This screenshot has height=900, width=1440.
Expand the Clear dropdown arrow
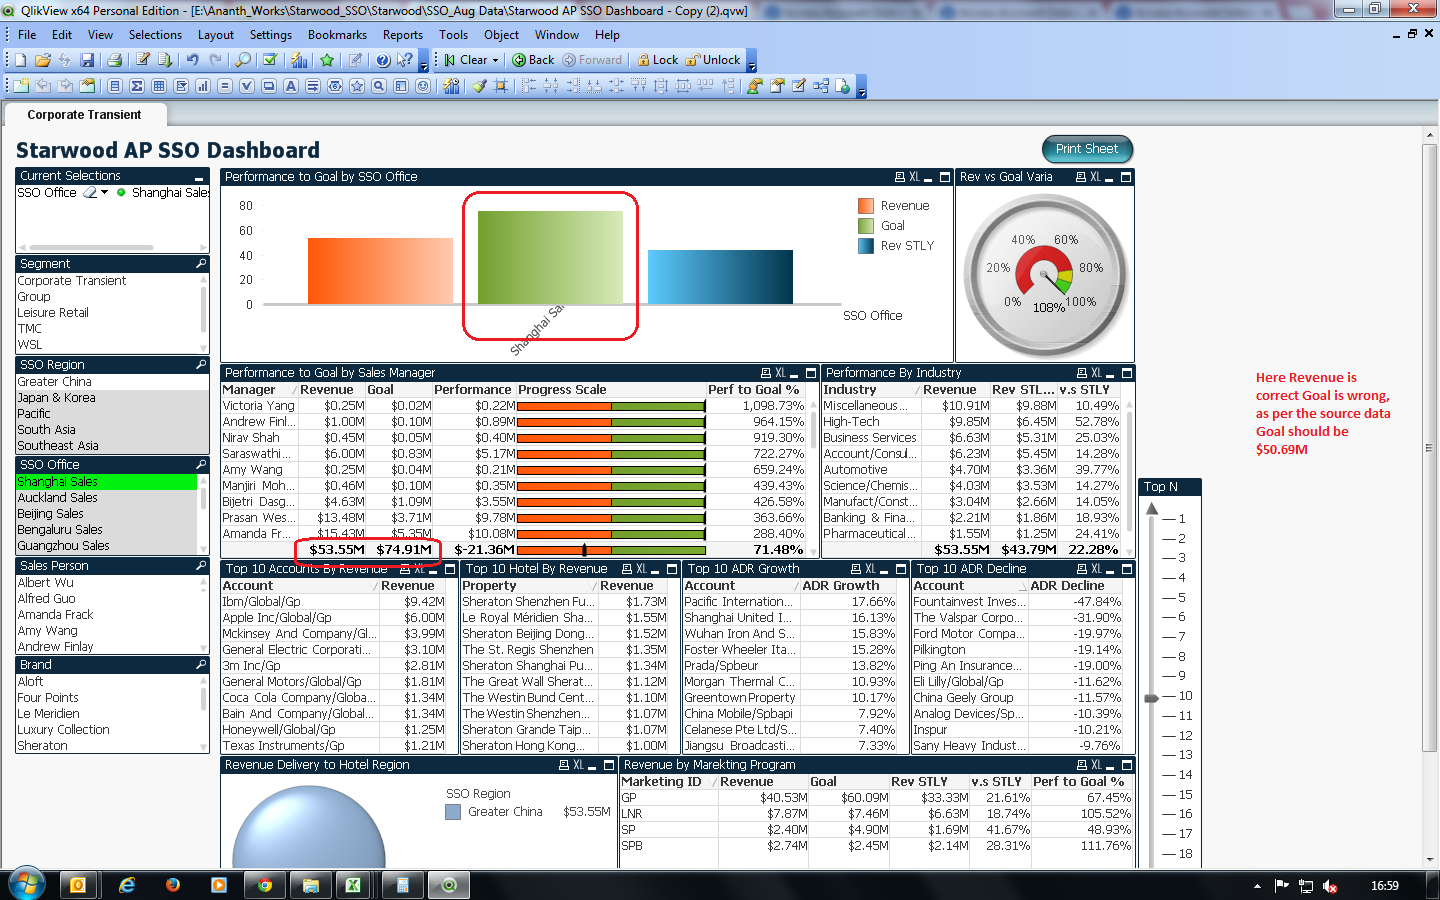pos(497,60)
